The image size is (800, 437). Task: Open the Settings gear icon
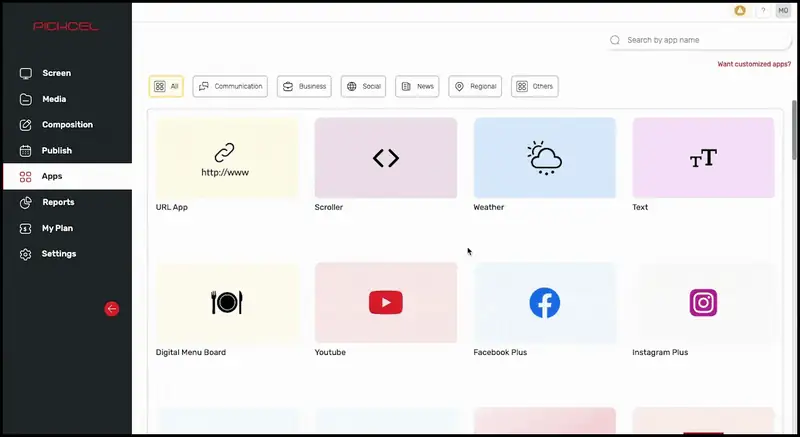click(x=26, y=254)
